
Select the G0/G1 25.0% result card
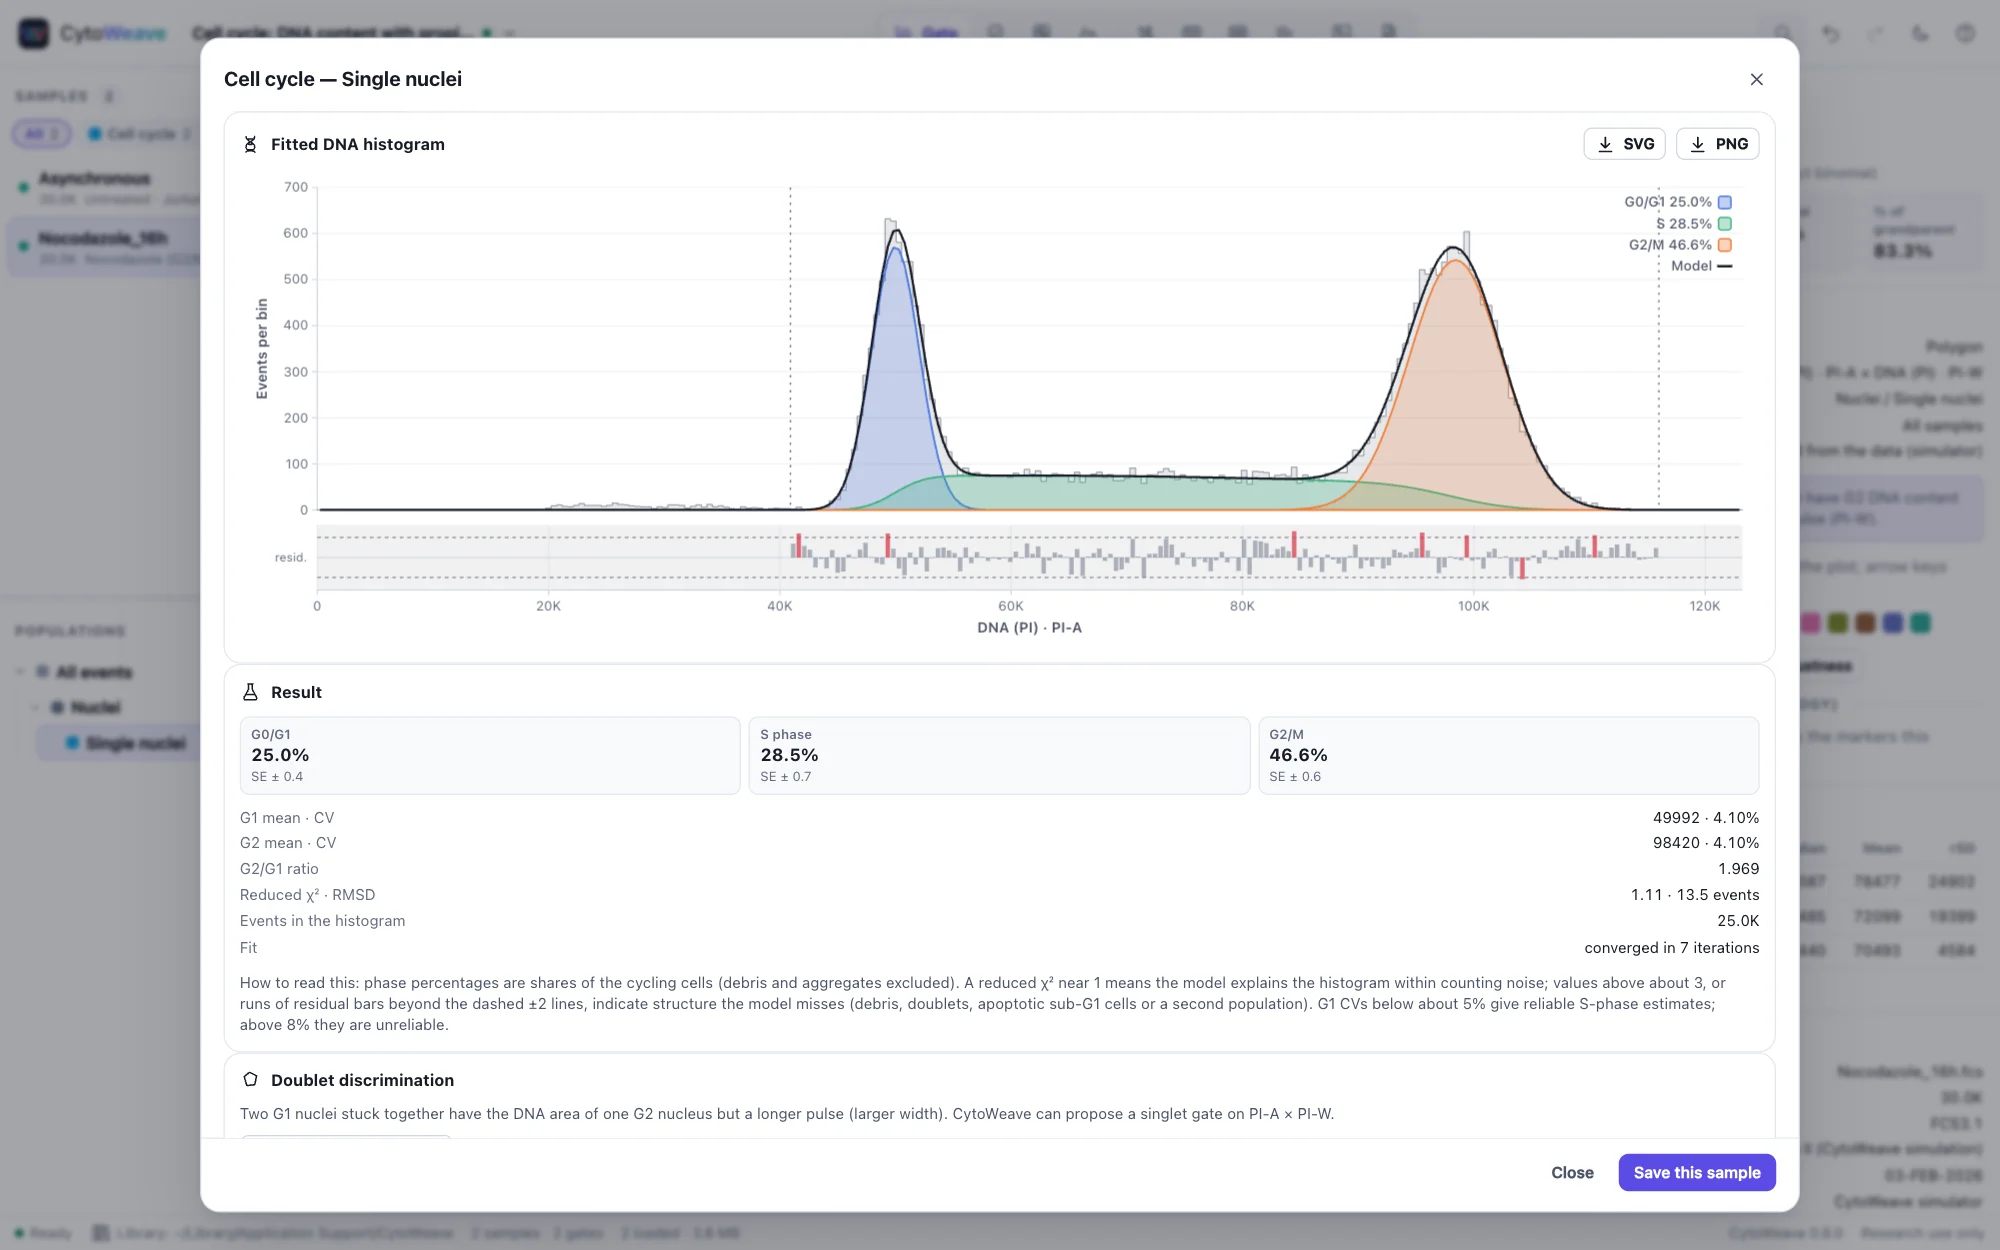point(490,755)
